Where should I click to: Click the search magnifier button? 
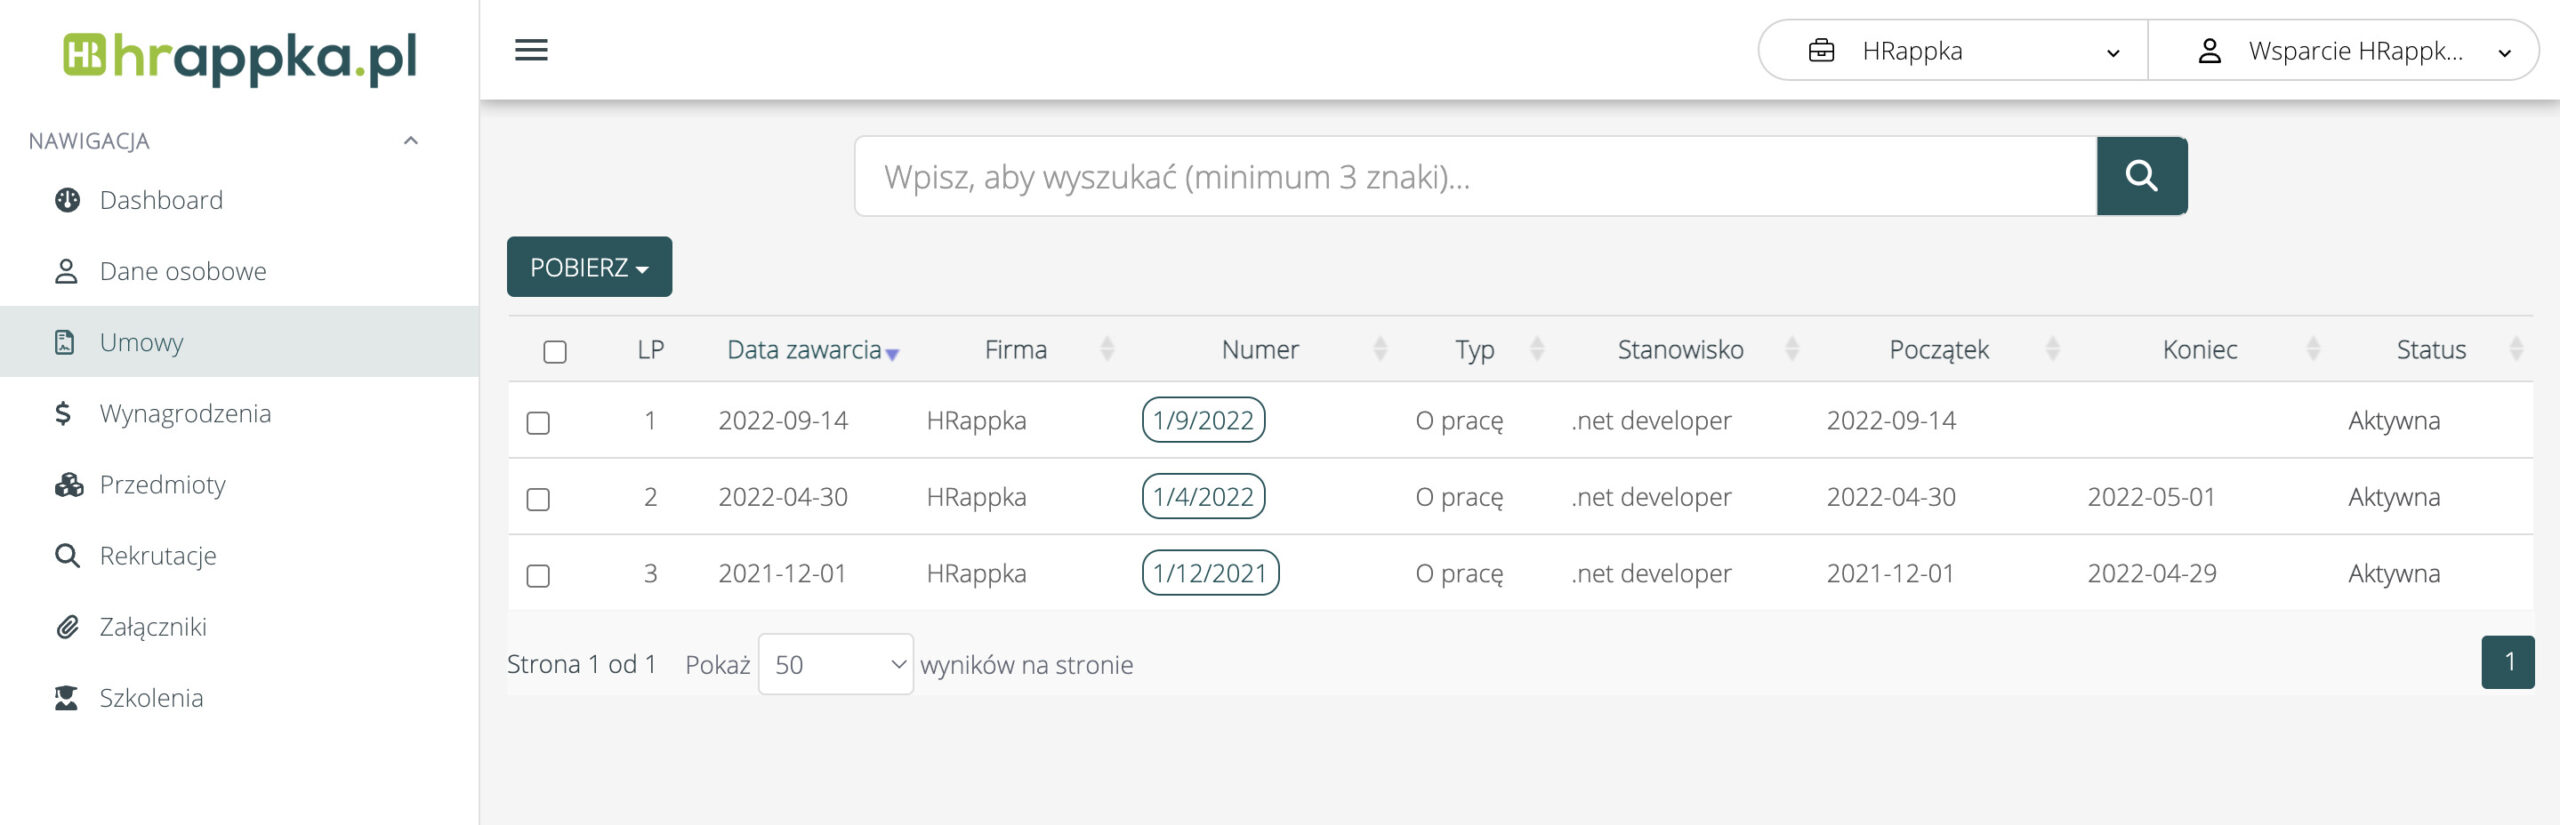[x=2142, y=176]
